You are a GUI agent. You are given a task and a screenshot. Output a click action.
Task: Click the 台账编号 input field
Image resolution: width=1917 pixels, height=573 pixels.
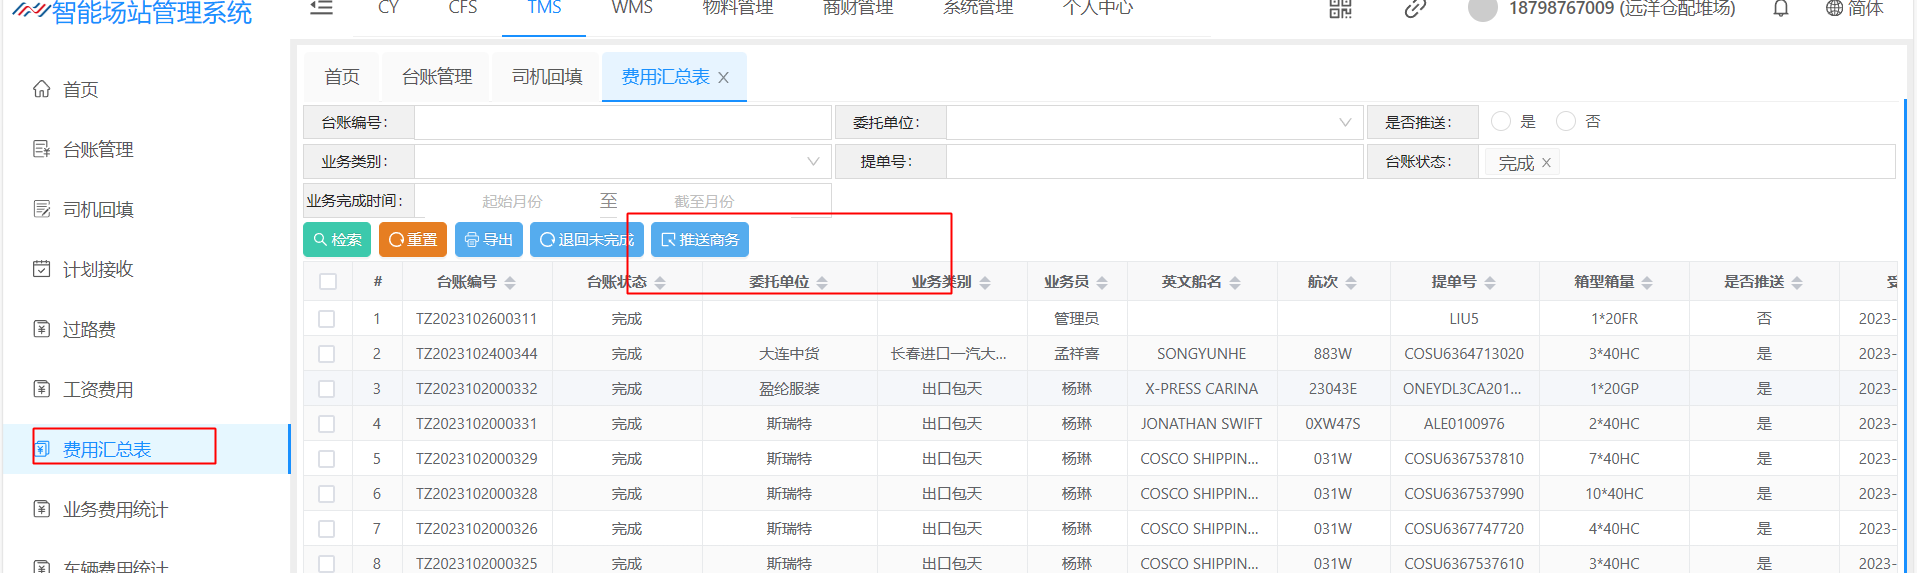tap(622, 123)
